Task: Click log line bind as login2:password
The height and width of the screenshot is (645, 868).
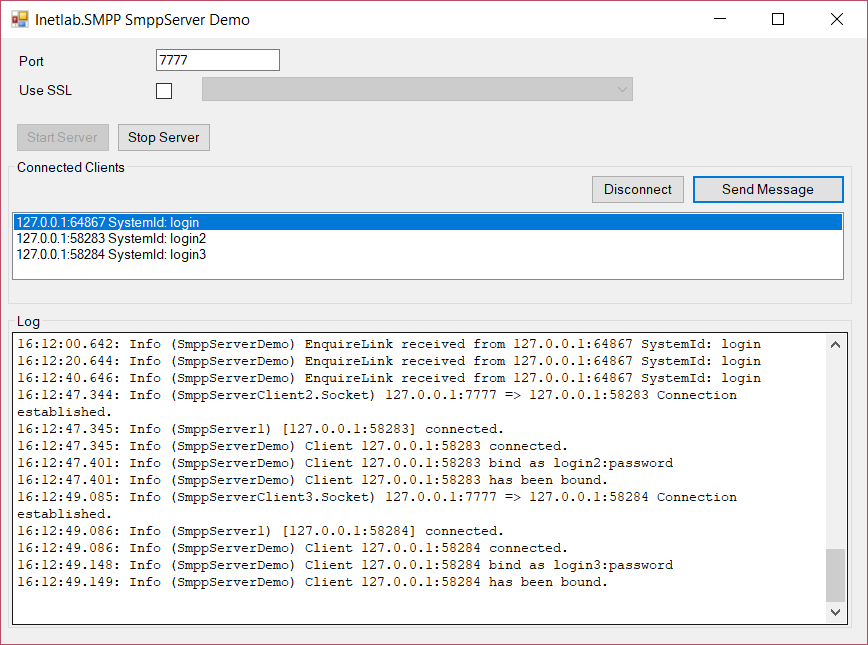Action: [x=345, y=463]
